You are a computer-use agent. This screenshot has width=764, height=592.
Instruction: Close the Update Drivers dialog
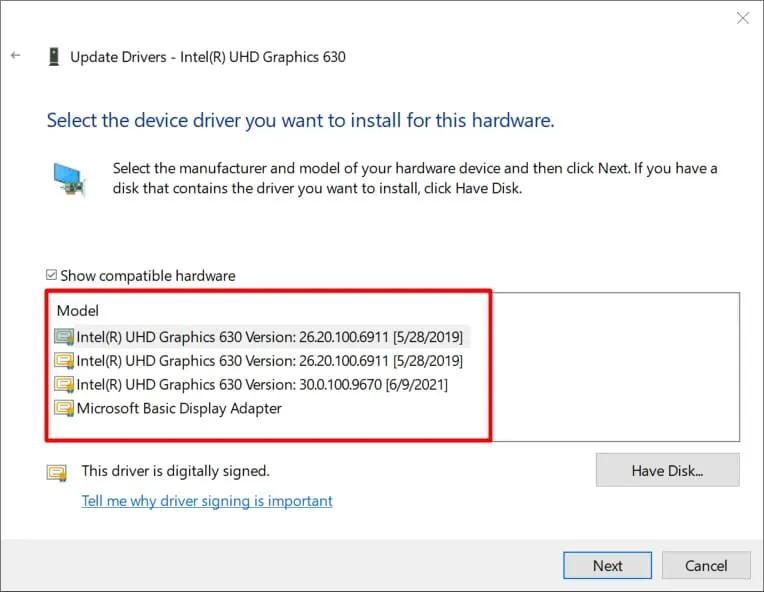(x=743, y=19)
